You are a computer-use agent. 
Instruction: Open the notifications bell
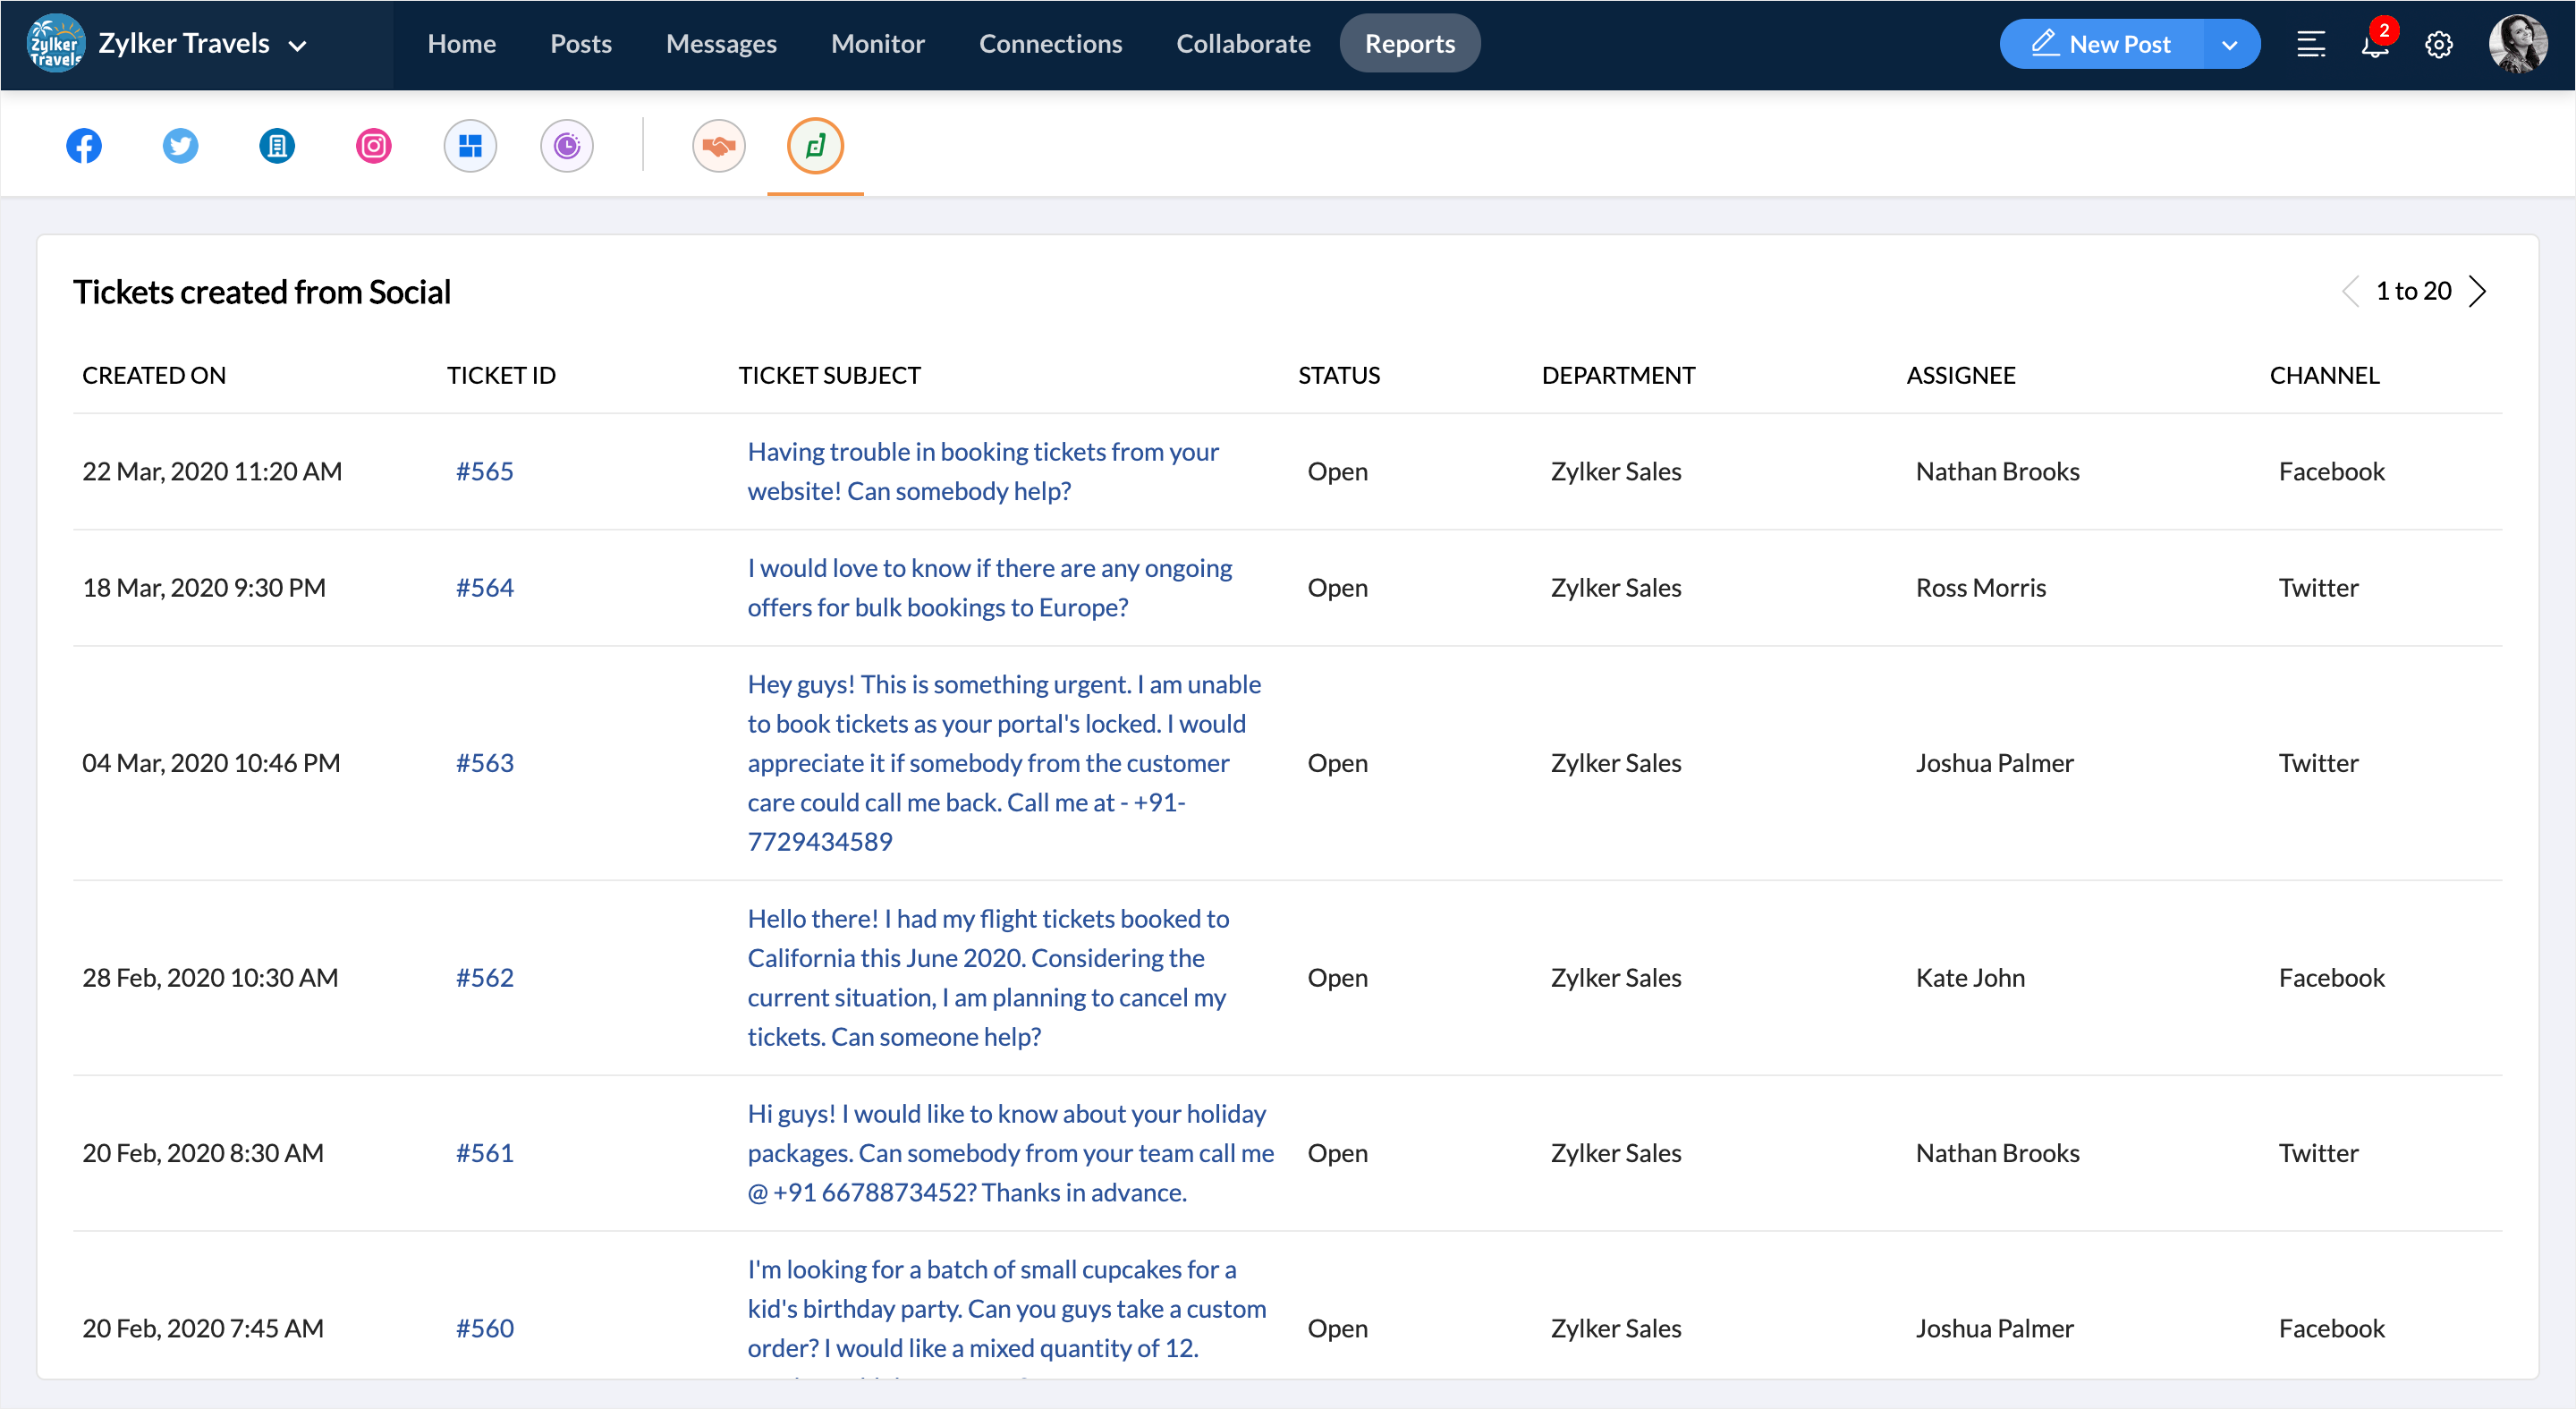tap(2375, 45)
